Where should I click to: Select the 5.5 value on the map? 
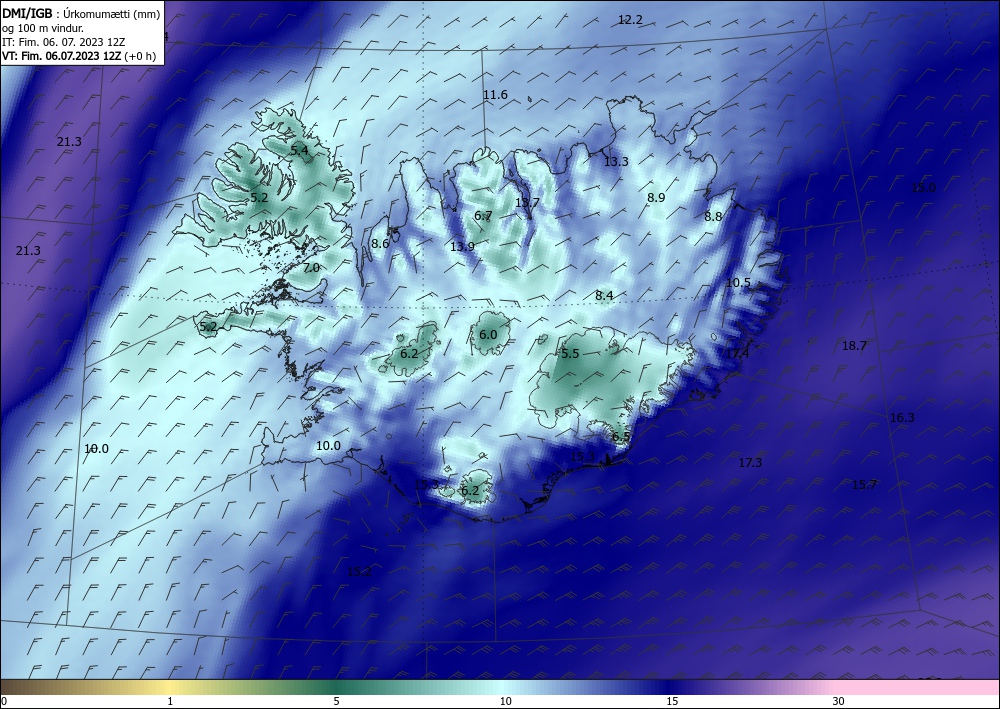coord(570,354)
